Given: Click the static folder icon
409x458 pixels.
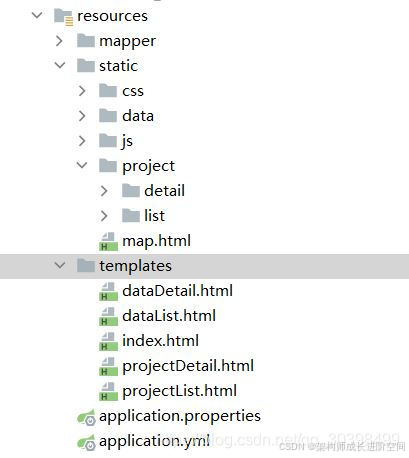Looking at the screenshot, I should (x=86, y=65).
